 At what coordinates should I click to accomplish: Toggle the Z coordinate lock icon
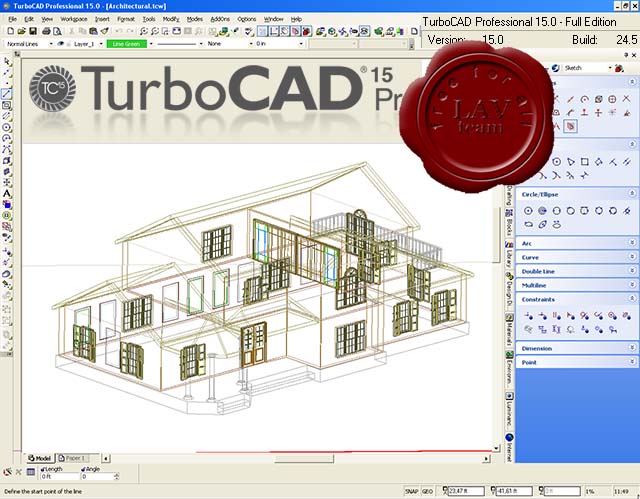click(541, 490)
